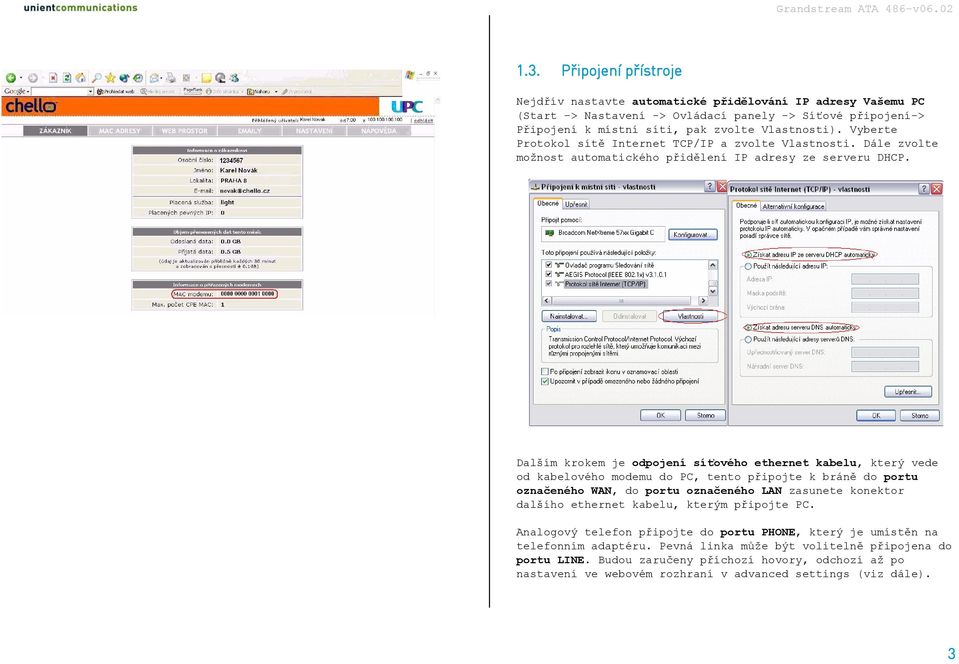Click the Adresa IP input field
Image resolution: width=959 pixels, height=664 pixels.
(885, 279)
